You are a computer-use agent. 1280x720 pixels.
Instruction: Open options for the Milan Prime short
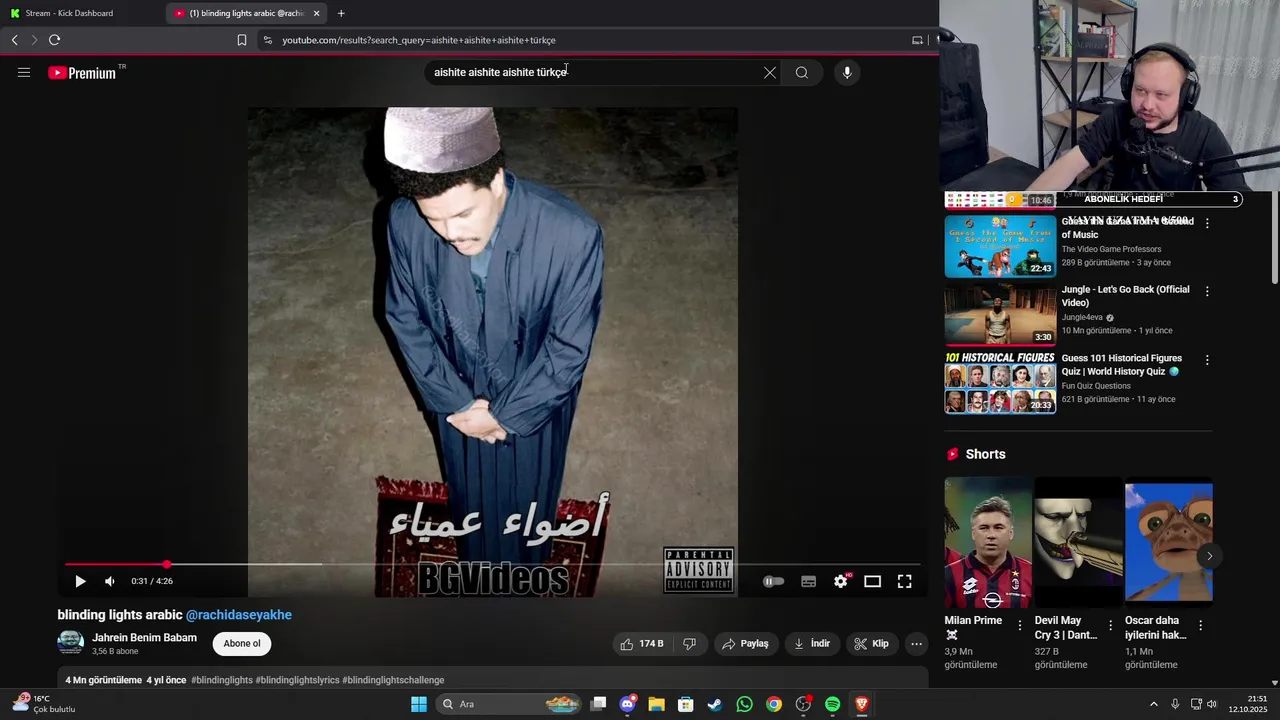click(1020, 625)
